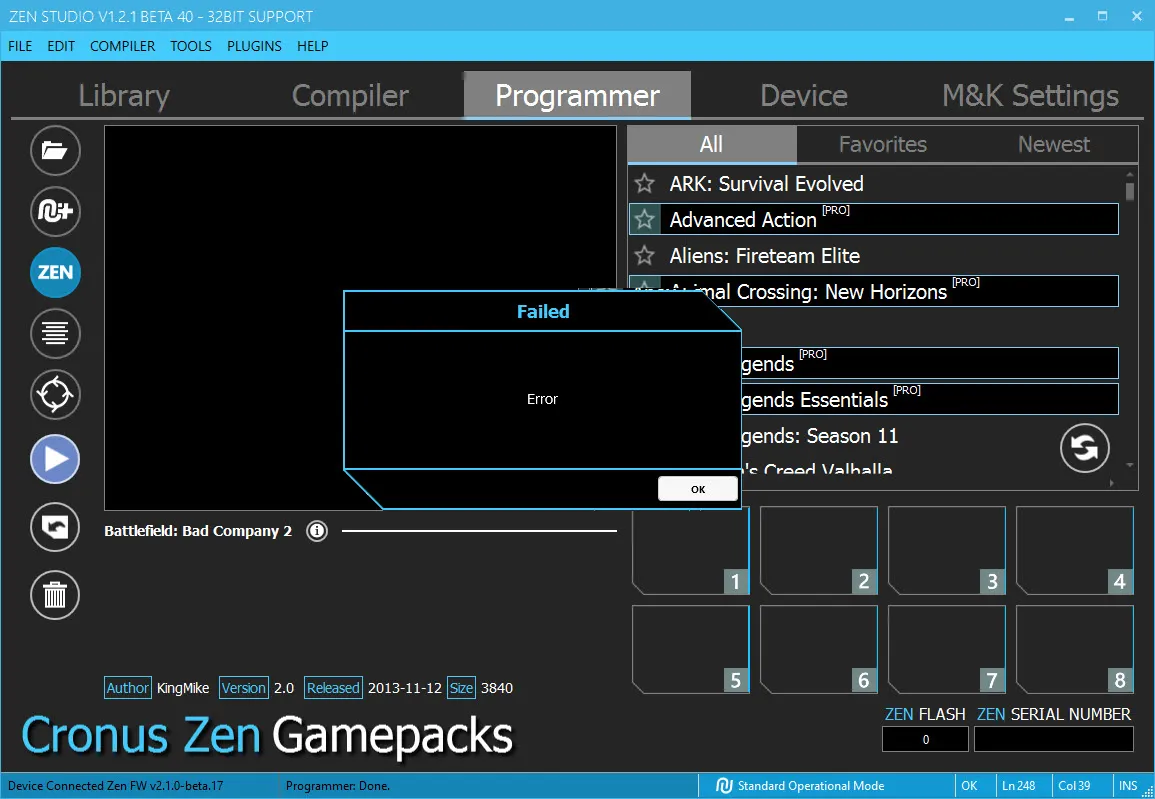Select the add gamepack sidebar icon
This screenshot has height=799, width=1155.
(x=55, y=212)
